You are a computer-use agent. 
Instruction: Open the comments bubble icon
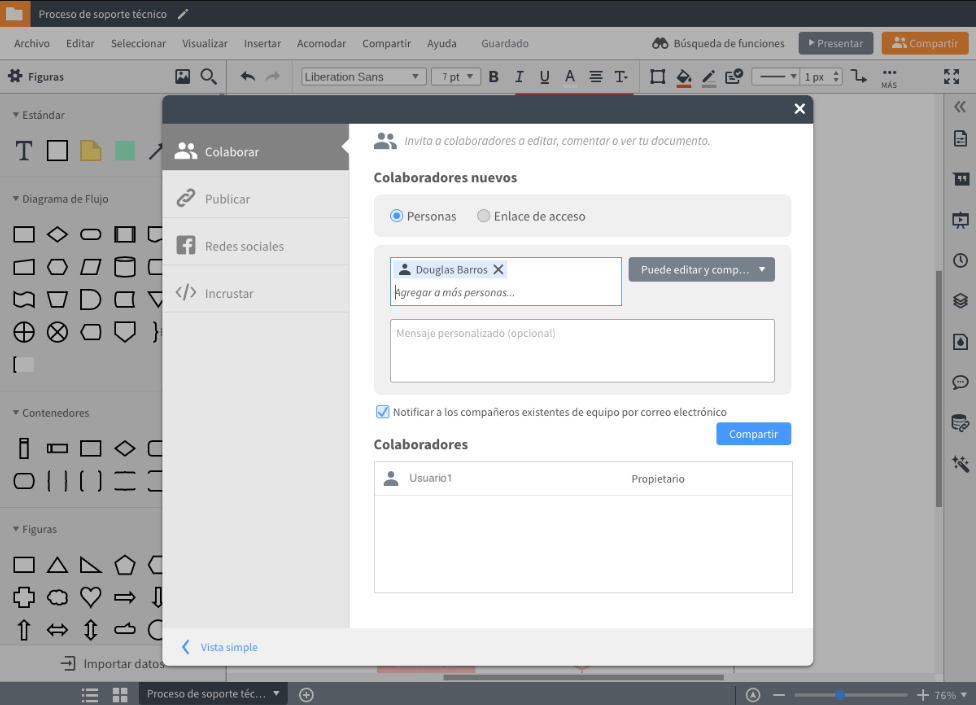[x=960, y=382]
